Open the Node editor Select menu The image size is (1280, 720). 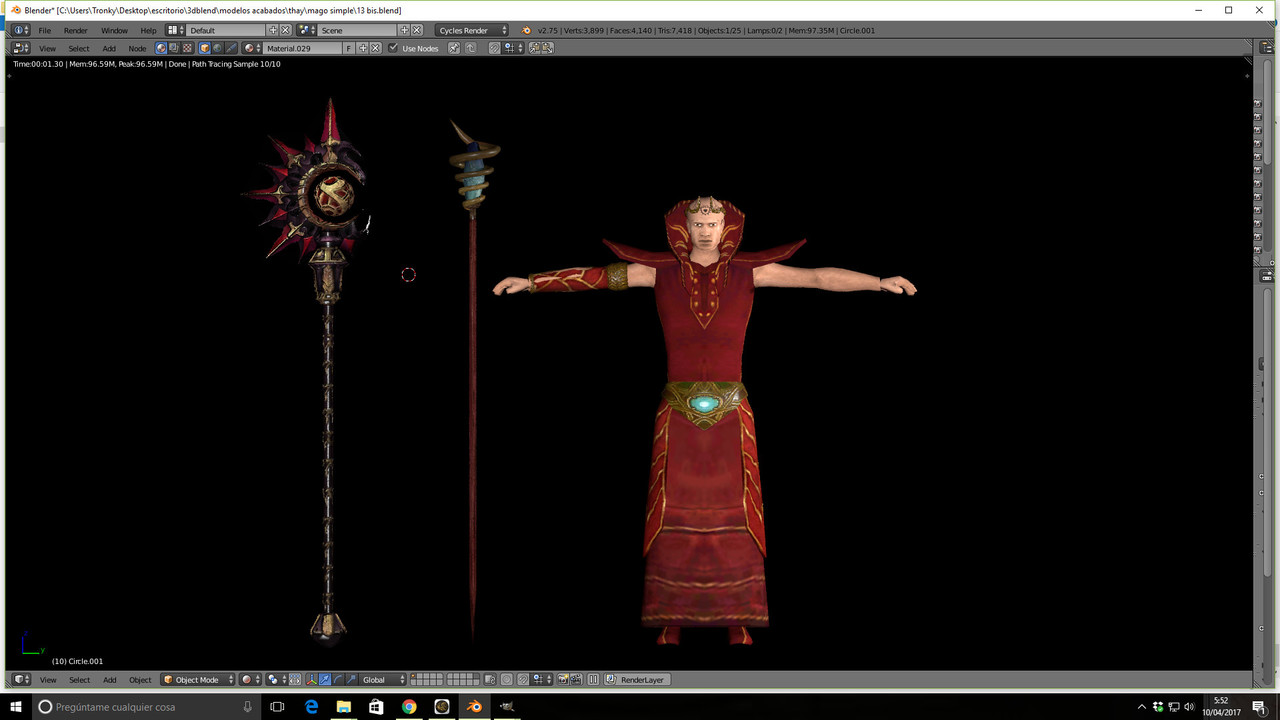point(79,48)
